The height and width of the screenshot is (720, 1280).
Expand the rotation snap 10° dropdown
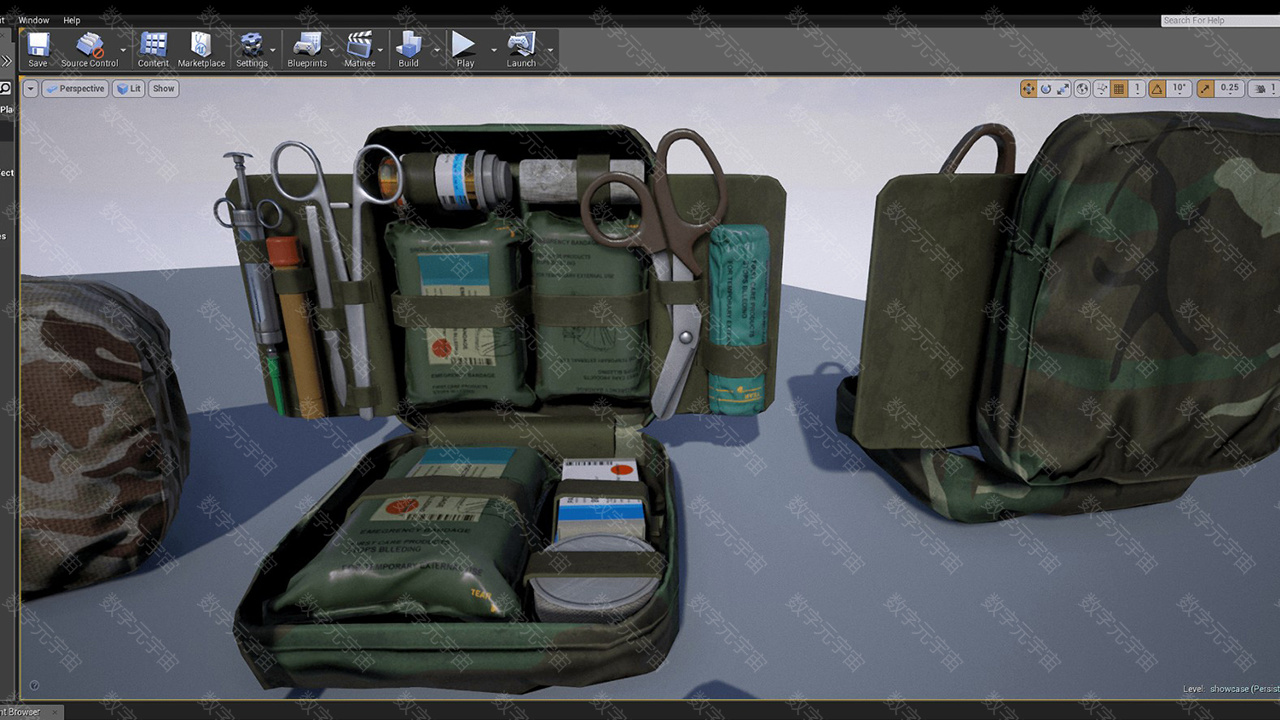(x=1179, y=89)
